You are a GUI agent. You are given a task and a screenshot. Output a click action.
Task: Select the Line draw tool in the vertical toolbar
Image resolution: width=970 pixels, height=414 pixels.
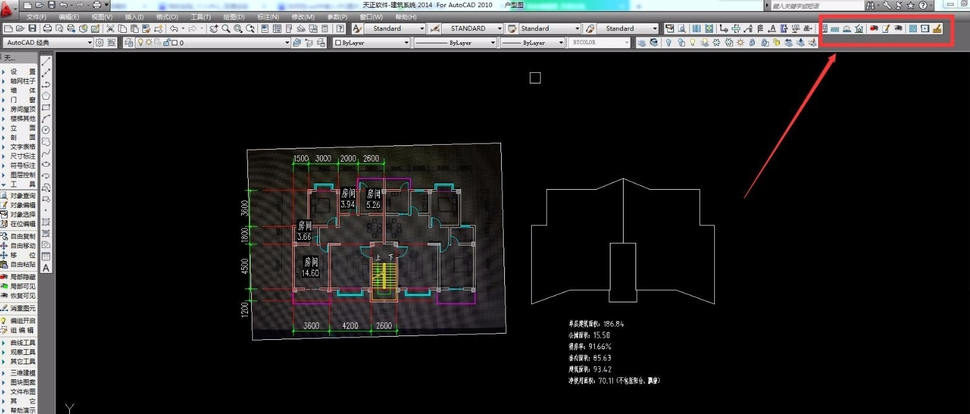point(46,63)
